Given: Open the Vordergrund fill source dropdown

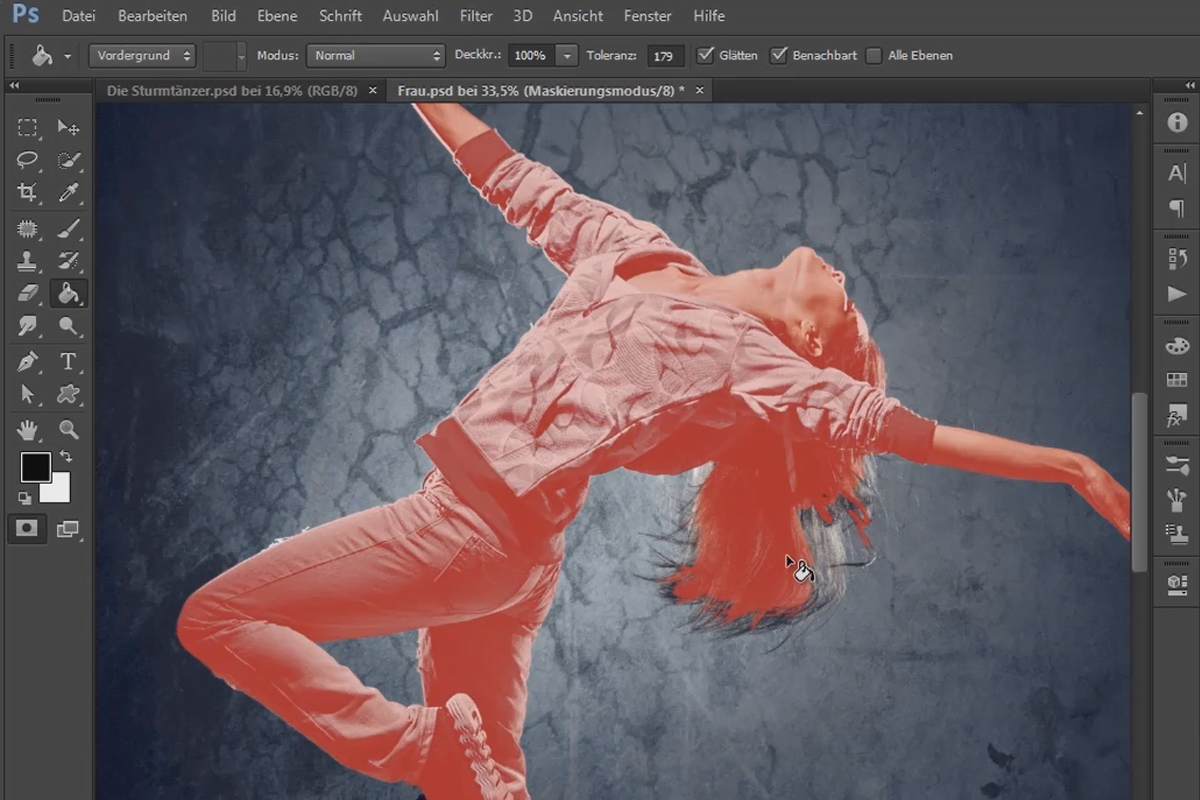Looking at the screenshot, I should tap(142, 56).
